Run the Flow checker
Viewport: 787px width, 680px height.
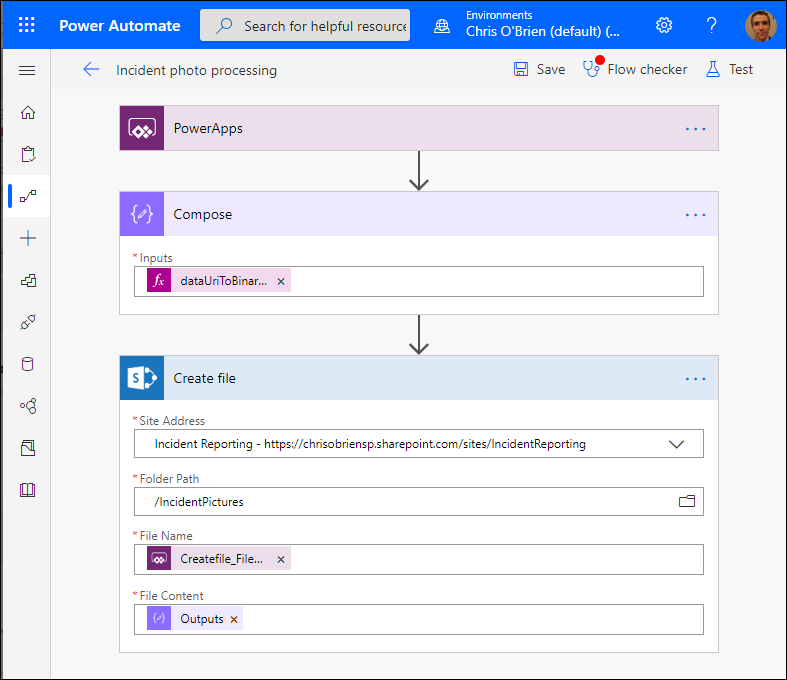click(x=635, y=69)
